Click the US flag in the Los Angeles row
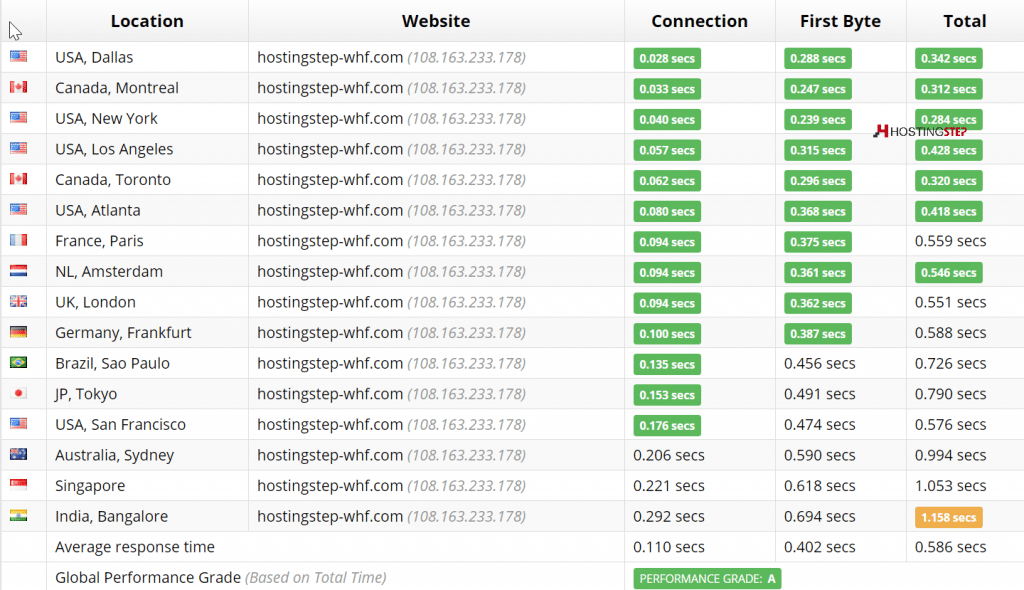The height and width of the screenshot is (590, 1024). click(x=18, y=148)
